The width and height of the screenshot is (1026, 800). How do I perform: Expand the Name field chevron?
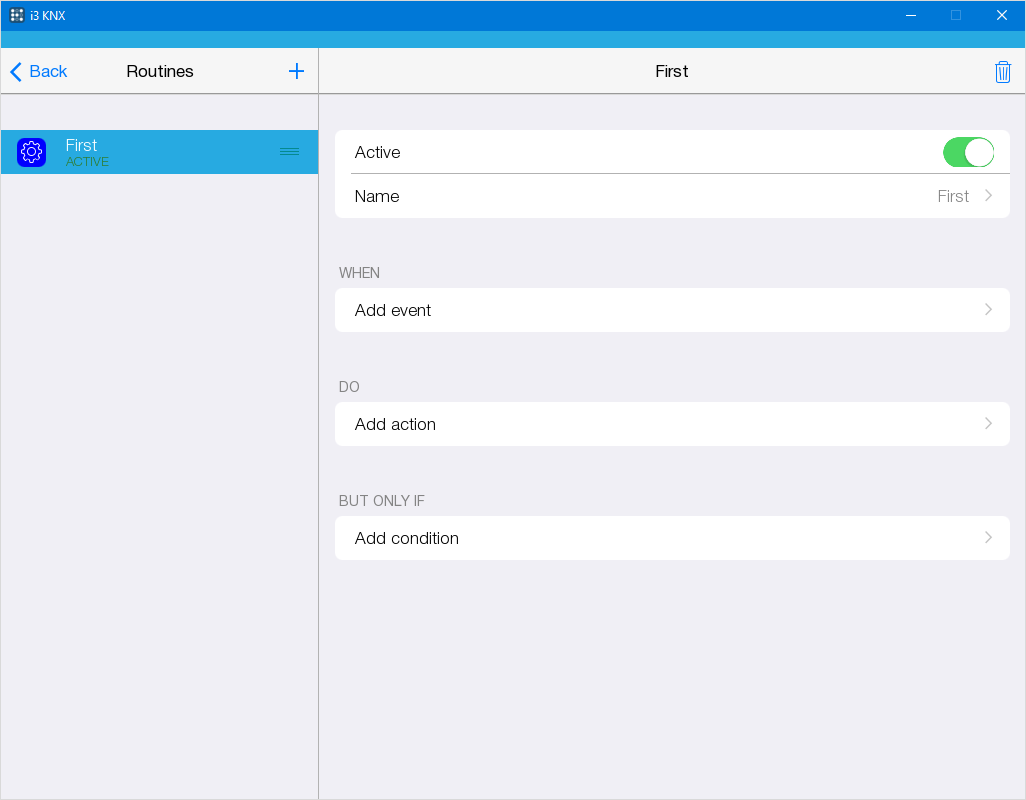[x=988, y=196]
